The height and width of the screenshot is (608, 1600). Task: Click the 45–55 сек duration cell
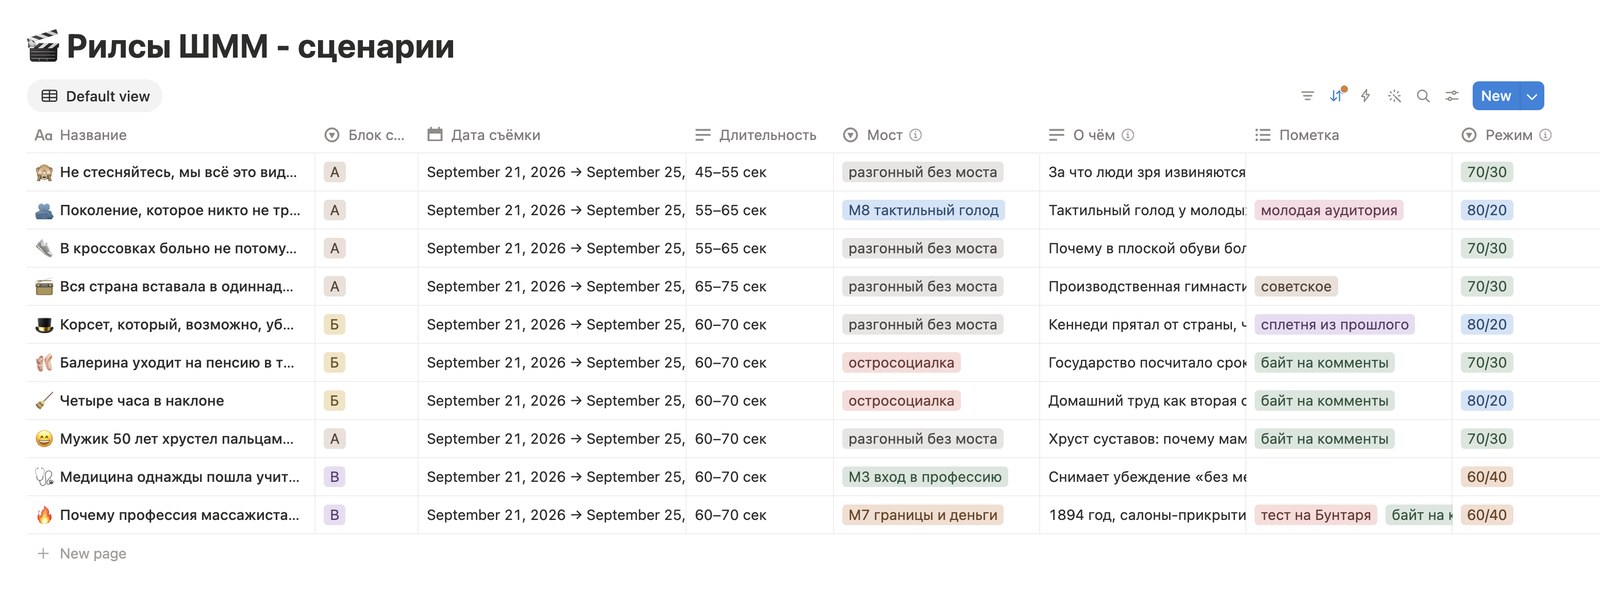coord(759,172)
